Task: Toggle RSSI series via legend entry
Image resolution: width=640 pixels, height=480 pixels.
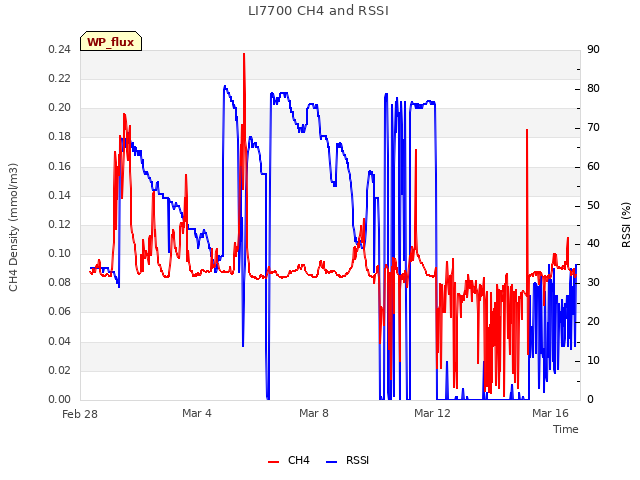Action: (x=347, y=460)
